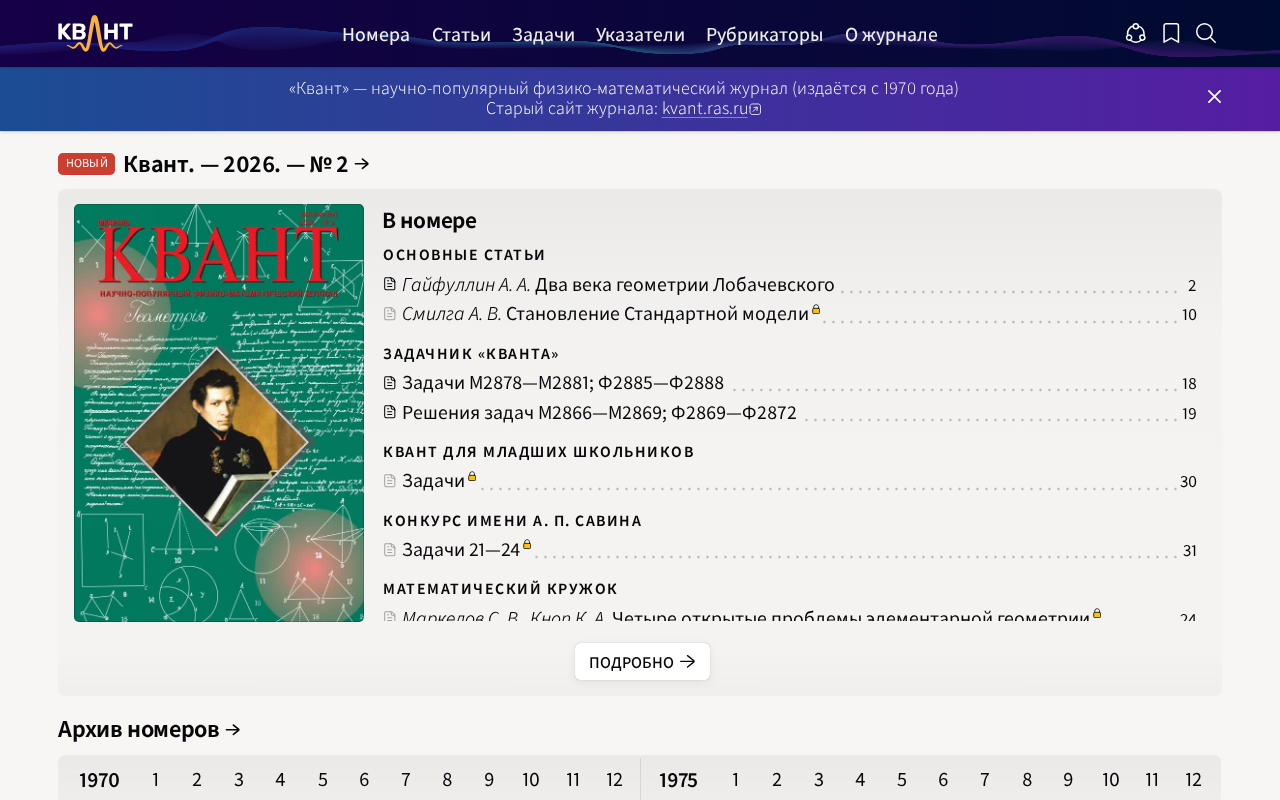Screen dimensions: 1280x800
Task: Open Архив номеров link
Action: click(x=149, y=730)
